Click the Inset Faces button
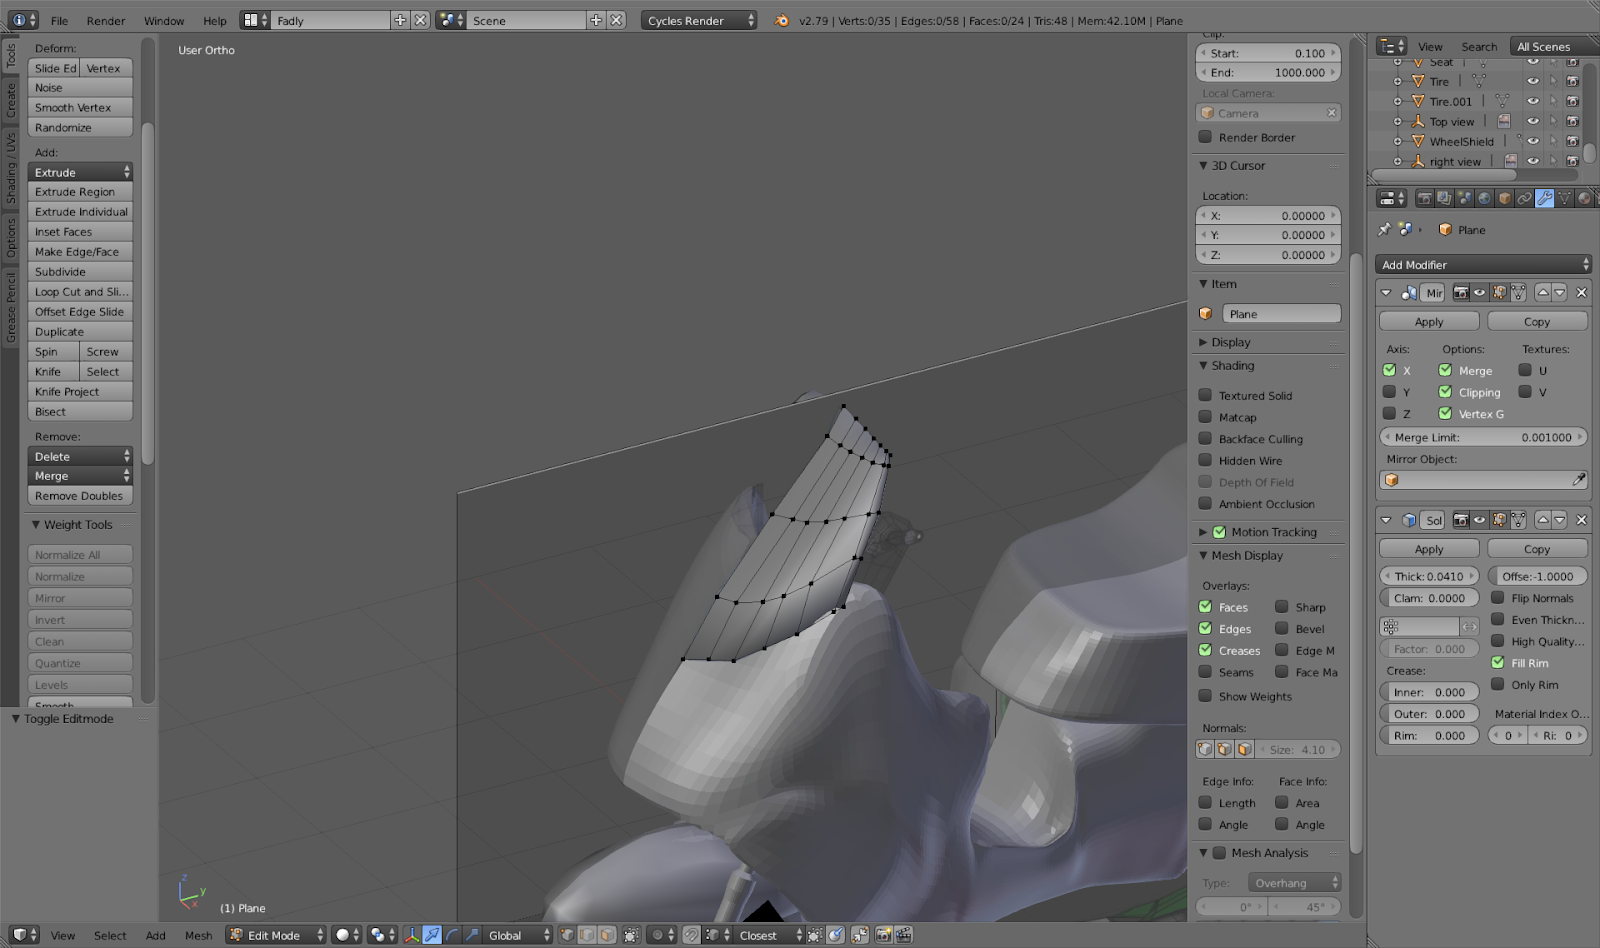1600x948 pixels. click(80, 232)
